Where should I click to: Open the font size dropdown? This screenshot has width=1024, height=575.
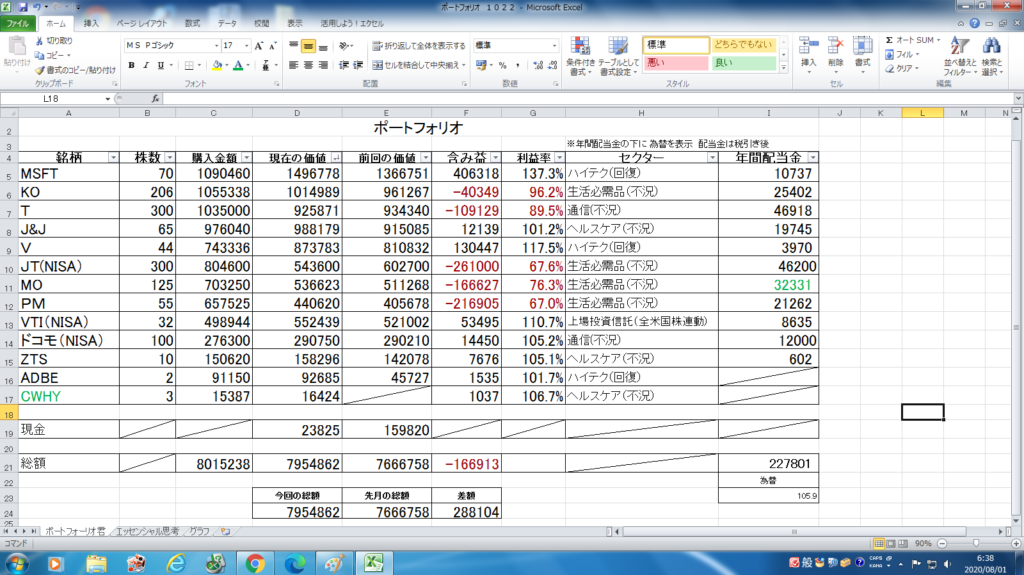(246, 46)
